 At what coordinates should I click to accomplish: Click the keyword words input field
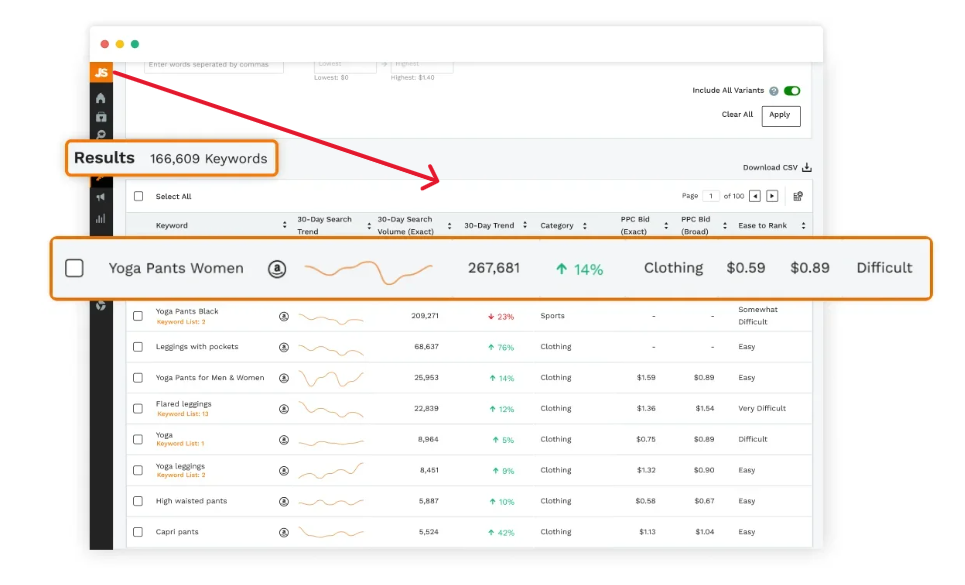tap(214, 66)
